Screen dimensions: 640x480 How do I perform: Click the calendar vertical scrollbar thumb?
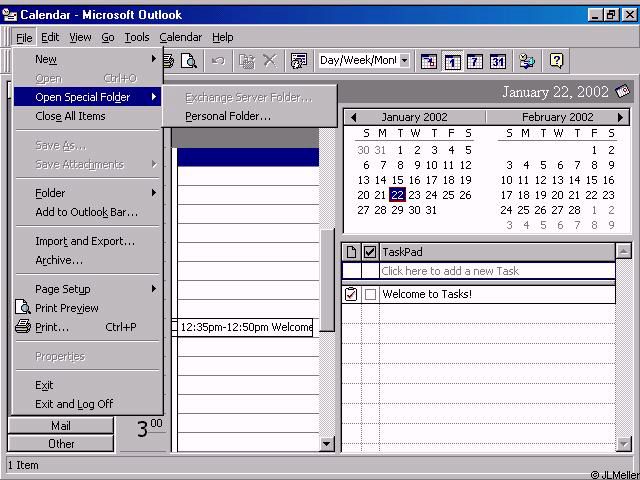point(327,280)
